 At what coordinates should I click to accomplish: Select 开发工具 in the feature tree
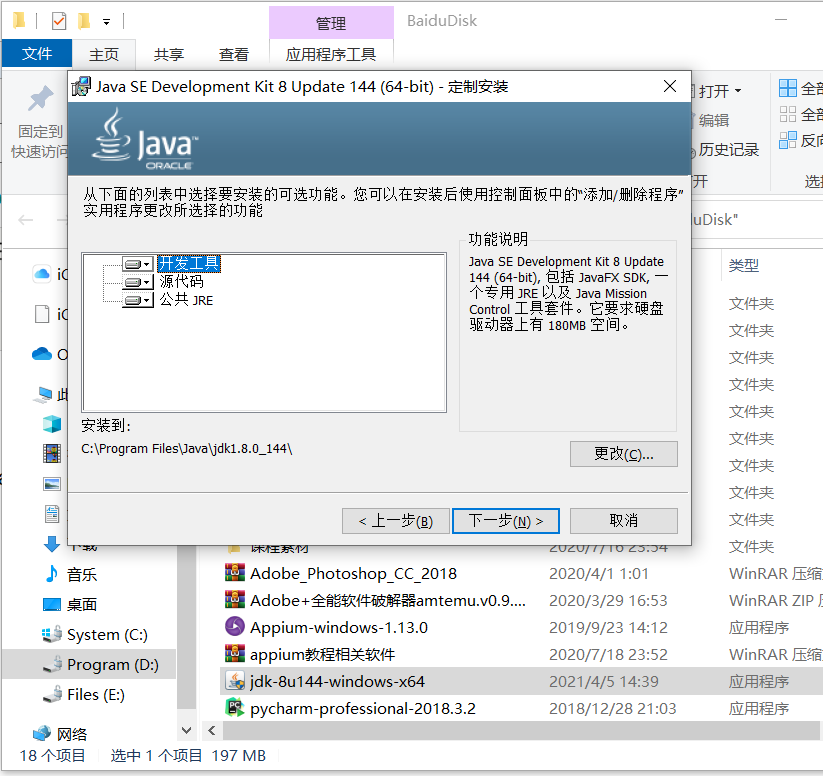click(x=189, y=264)
